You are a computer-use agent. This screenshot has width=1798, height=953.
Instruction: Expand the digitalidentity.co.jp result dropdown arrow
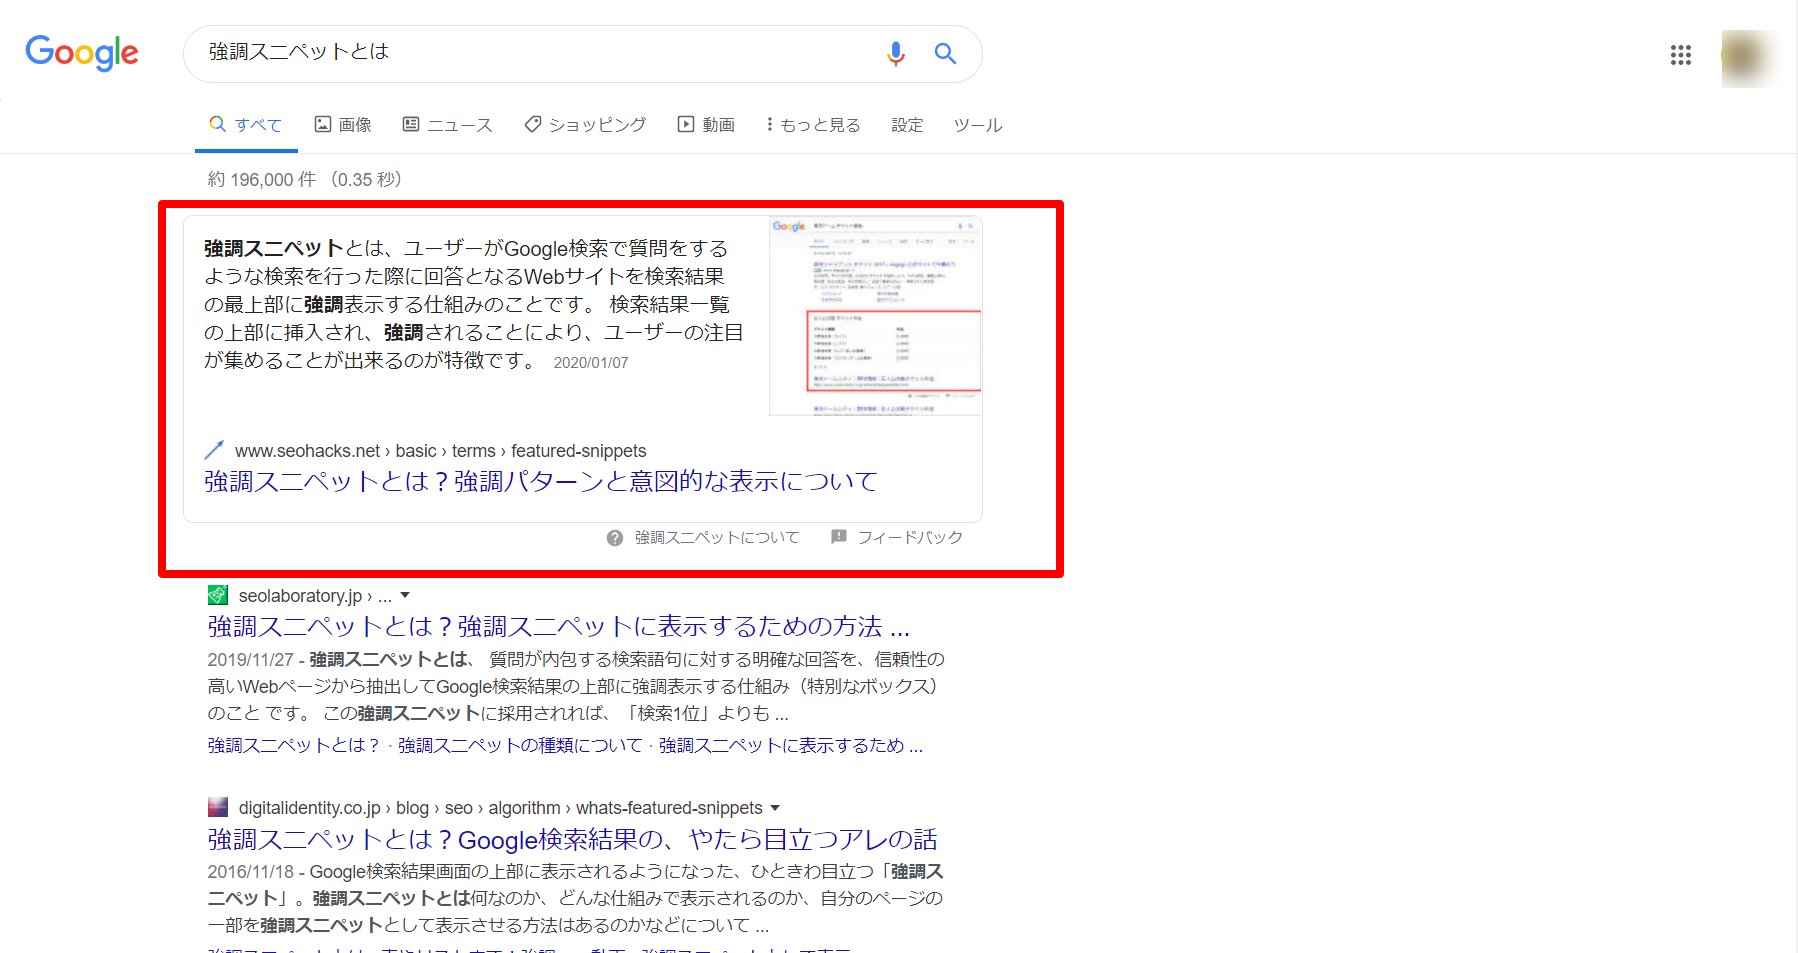coord(775,807)
